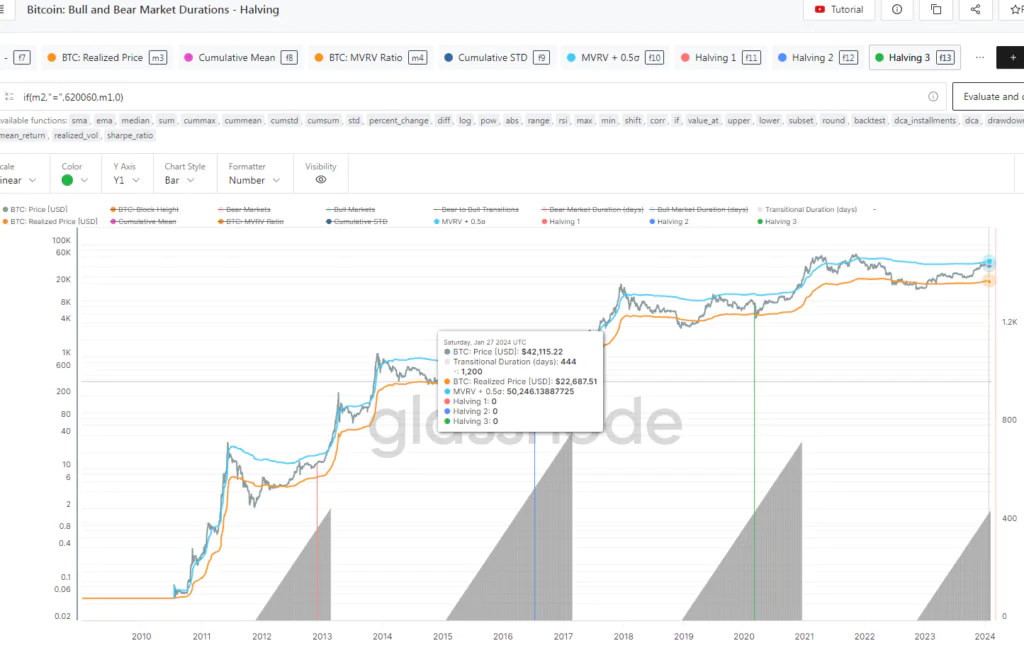Select the BTC: MVRV Ratio metric tab
Viewport: 1024px width, 648px height.
click(370, 57)
